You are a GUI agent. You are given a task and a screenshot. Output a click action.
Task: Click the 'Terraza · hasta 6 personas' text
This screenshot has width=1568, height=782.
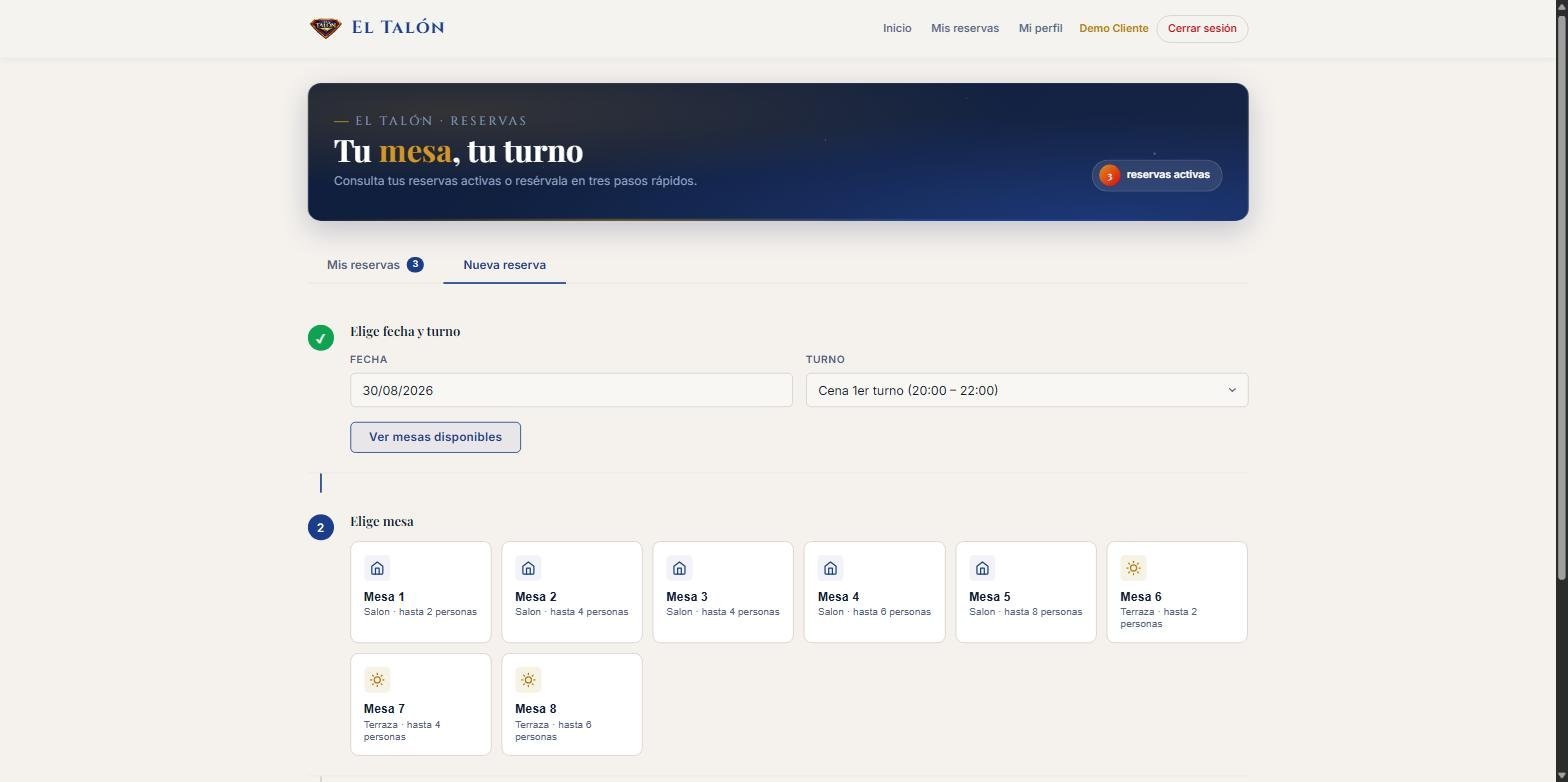click(553, 731)
